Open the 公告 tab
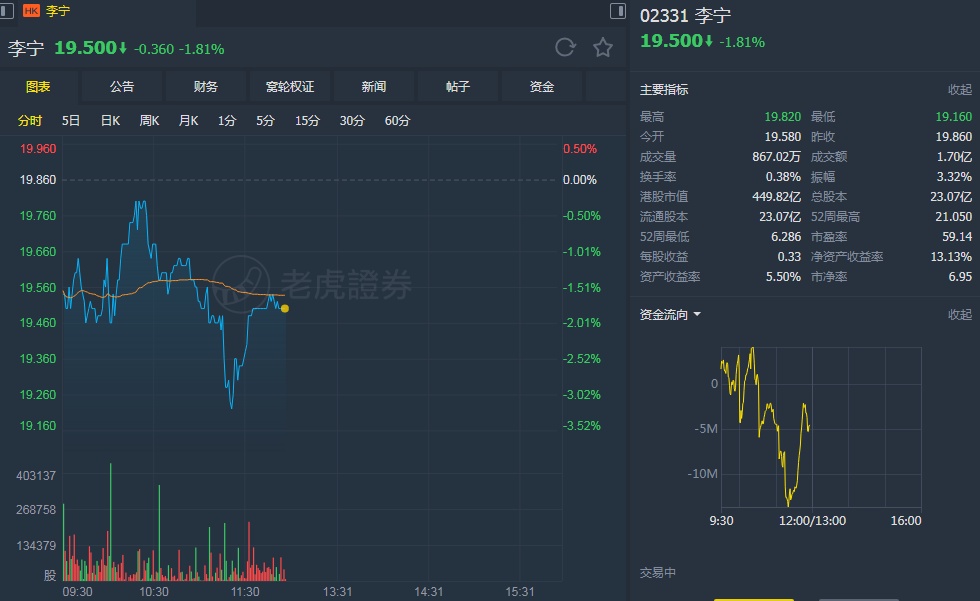Screen dimensions: 980x601 pyautogui.click(x=122, y=87)
